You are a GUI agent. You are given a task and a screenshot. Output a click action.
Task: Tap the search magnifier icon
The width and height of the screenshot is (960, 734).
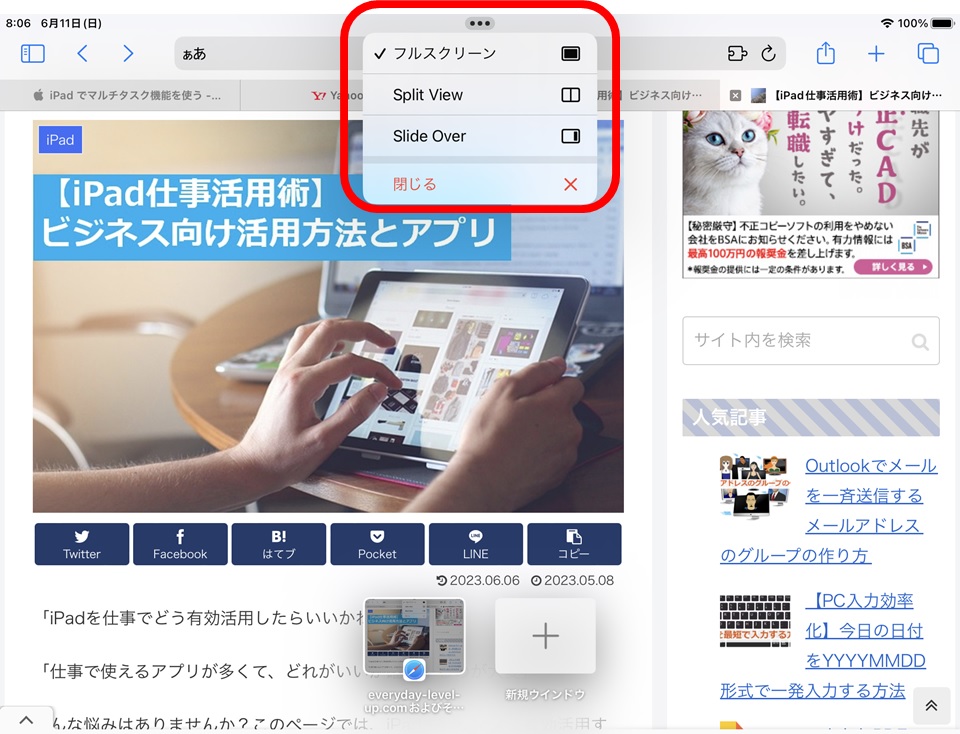point(920,342)
